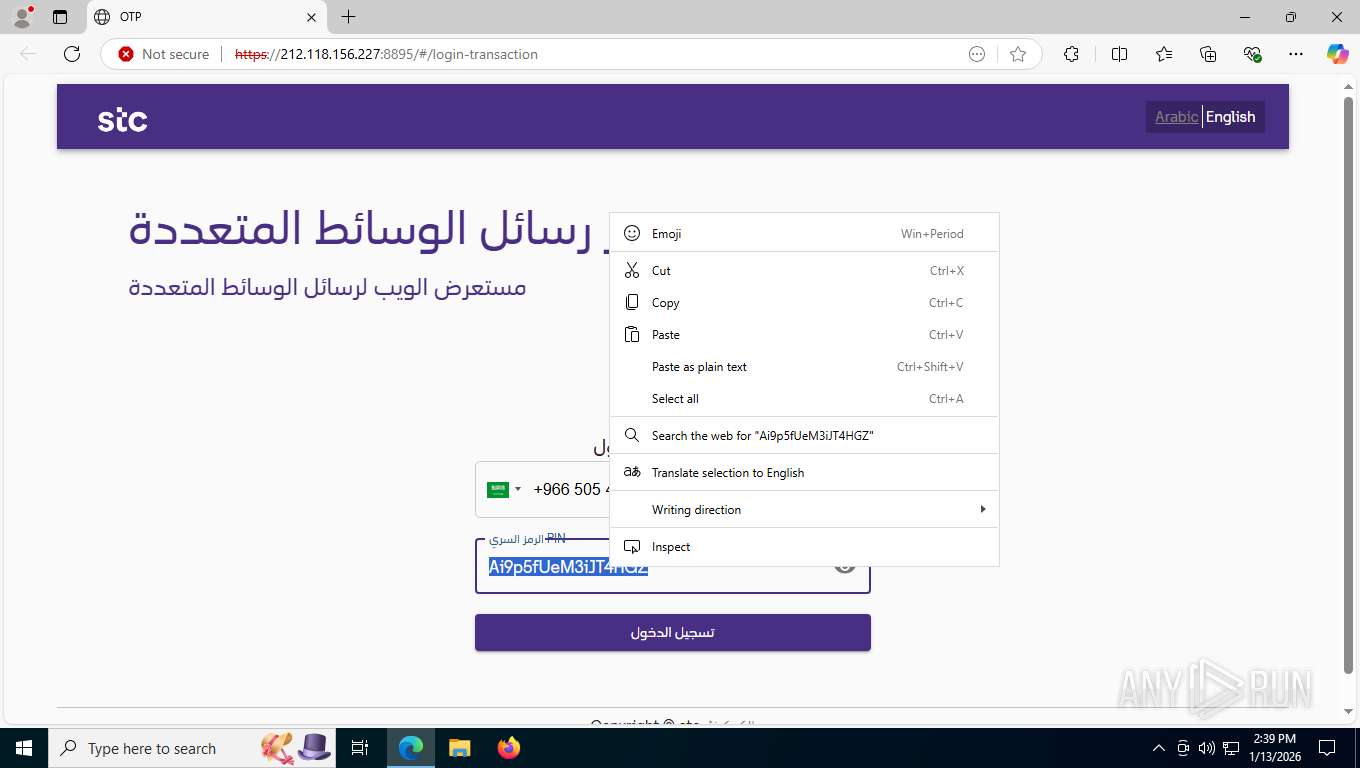Select Cut in the context menu
This screenshot has height=768, width=1360.
pyautogui.click(x=804, y=271)
